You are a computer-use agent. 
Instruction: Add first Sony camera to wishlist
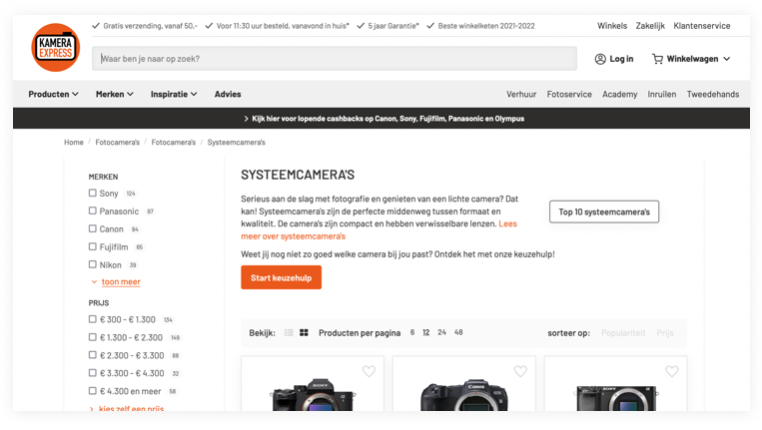tap(369, 371)
